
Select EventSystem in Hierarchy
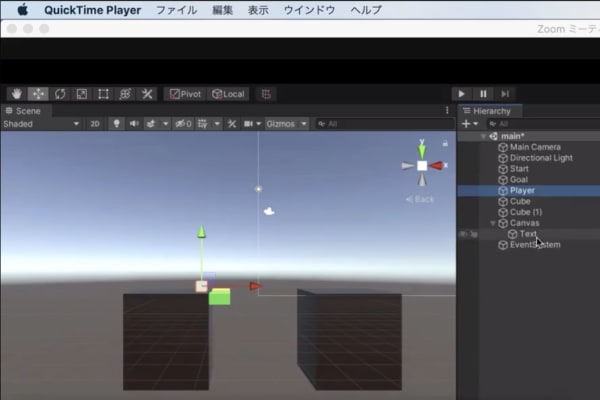(535, 245)
